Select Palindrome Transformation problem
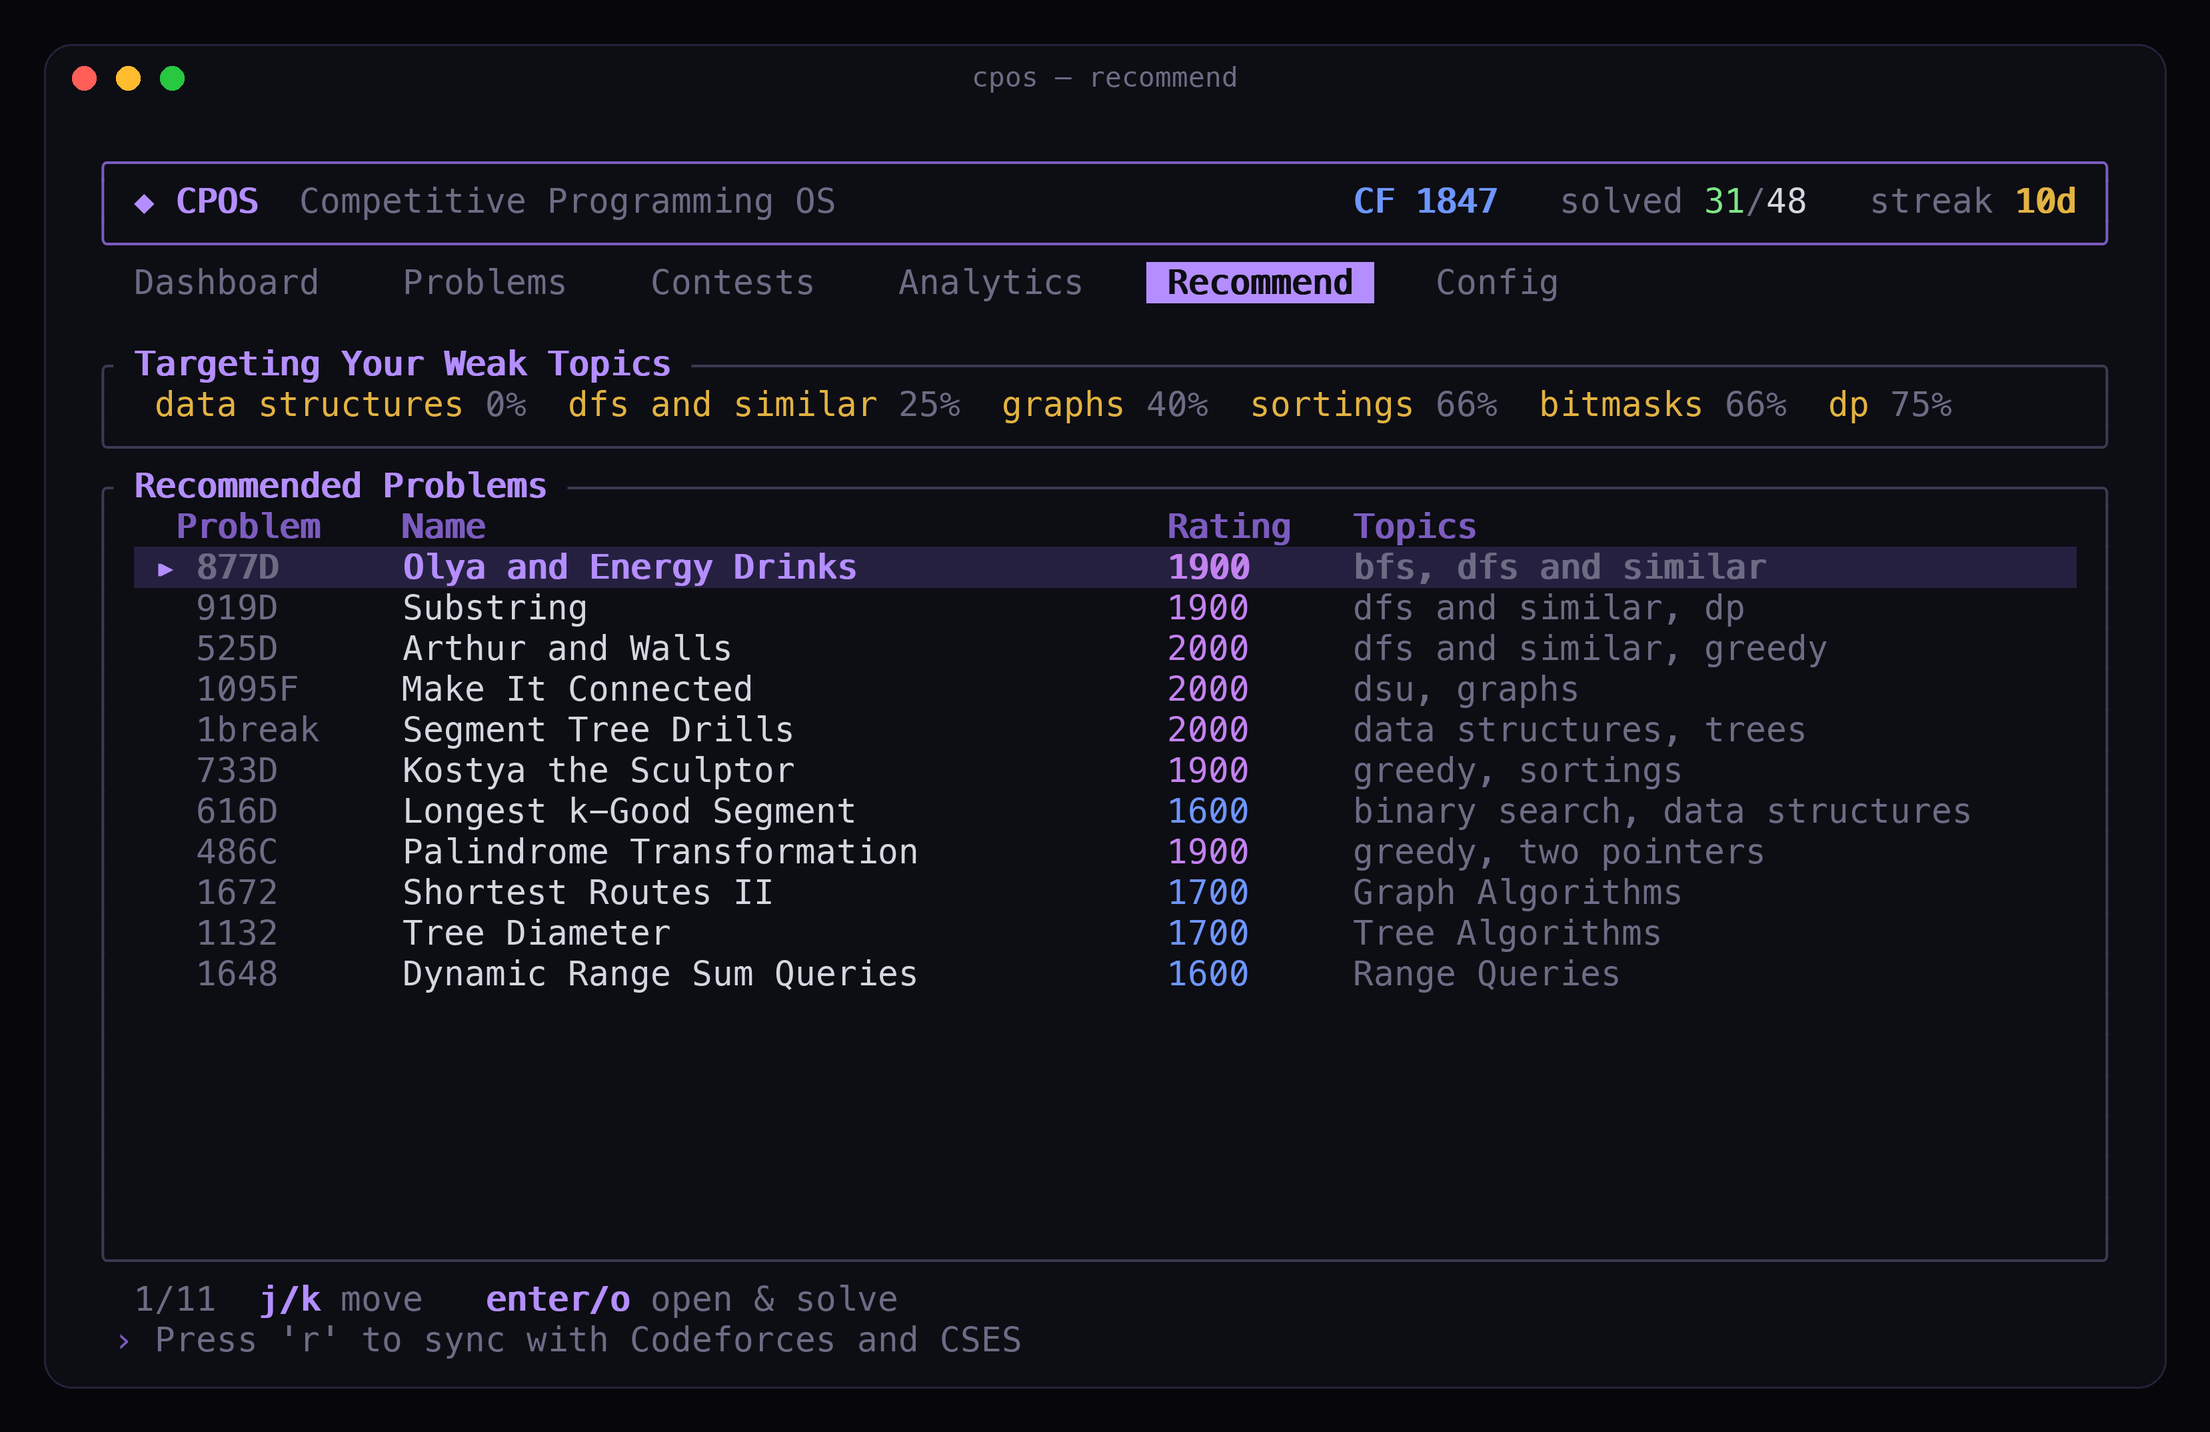 click(x=1105, y=852)
